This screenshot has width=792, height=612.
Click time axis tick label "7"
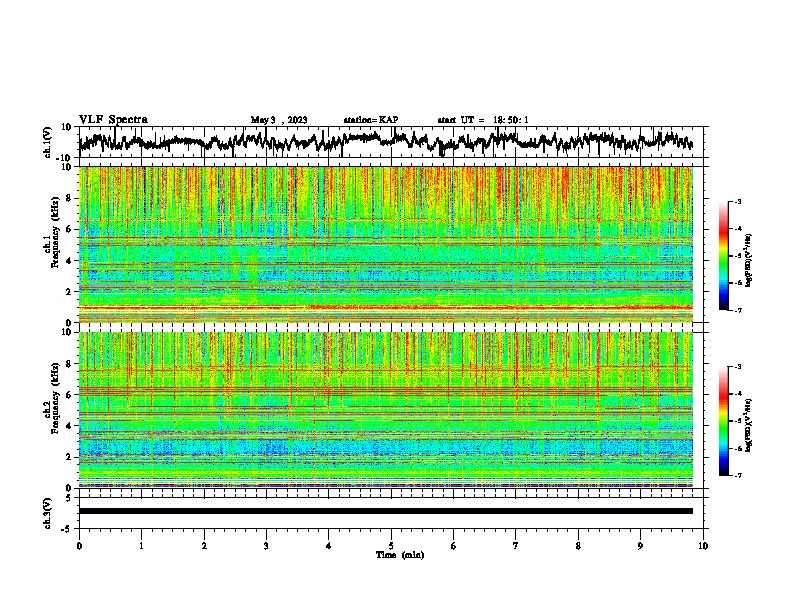(x=516, y=546)
